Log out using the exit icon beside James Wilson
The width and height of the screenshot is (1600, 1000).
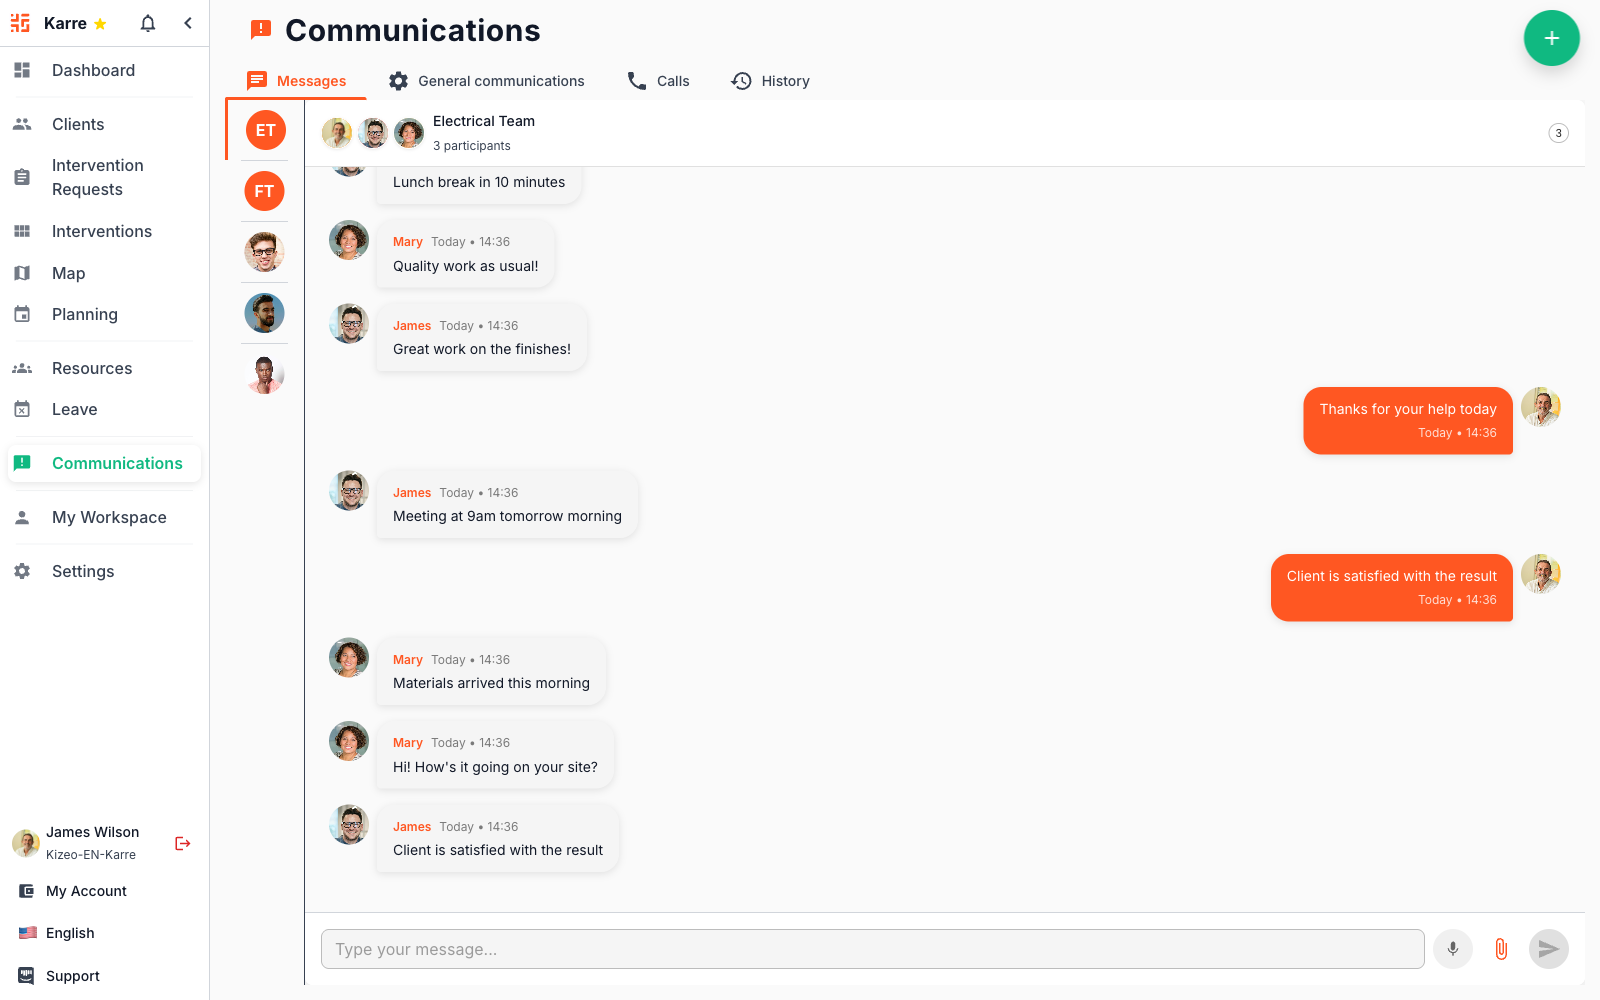pyautogui.click(x=182, y=843)
